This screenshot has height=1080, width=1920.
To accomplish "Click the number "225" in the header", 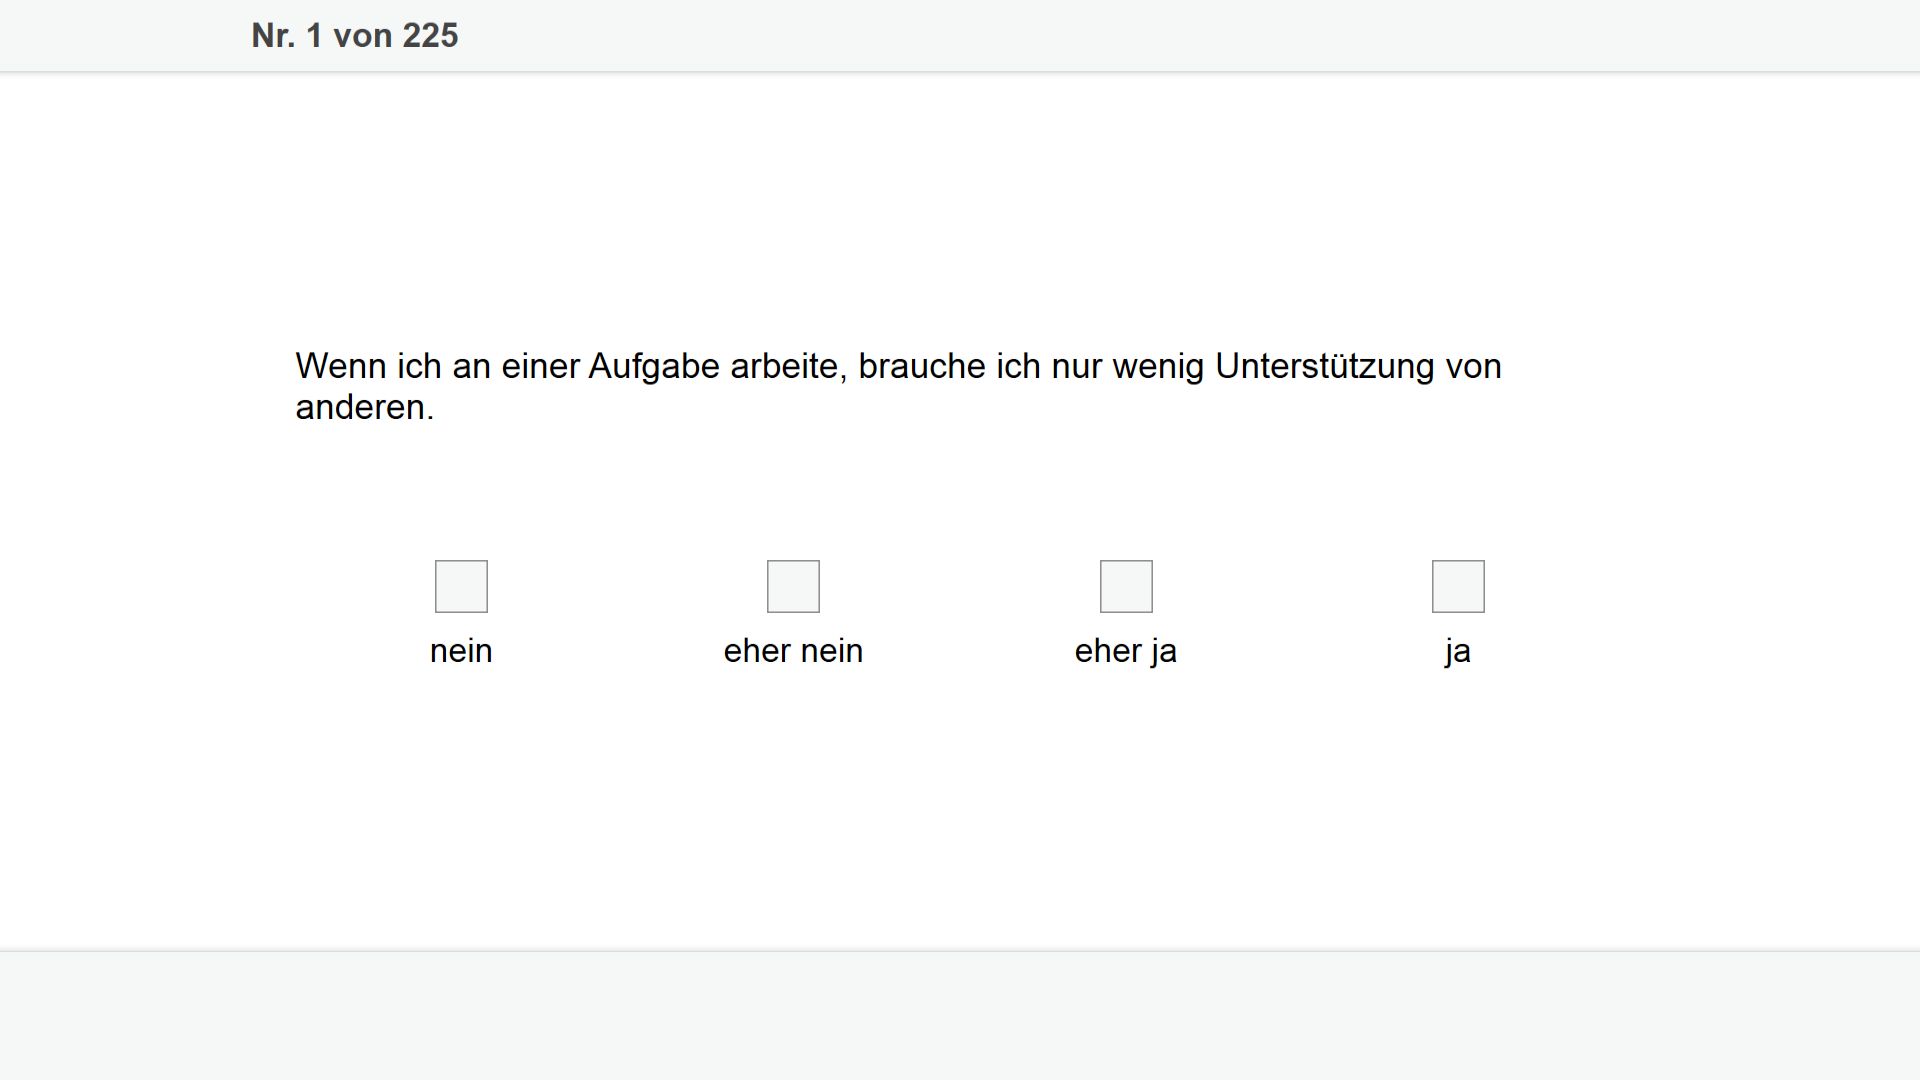I will (430, 36).
